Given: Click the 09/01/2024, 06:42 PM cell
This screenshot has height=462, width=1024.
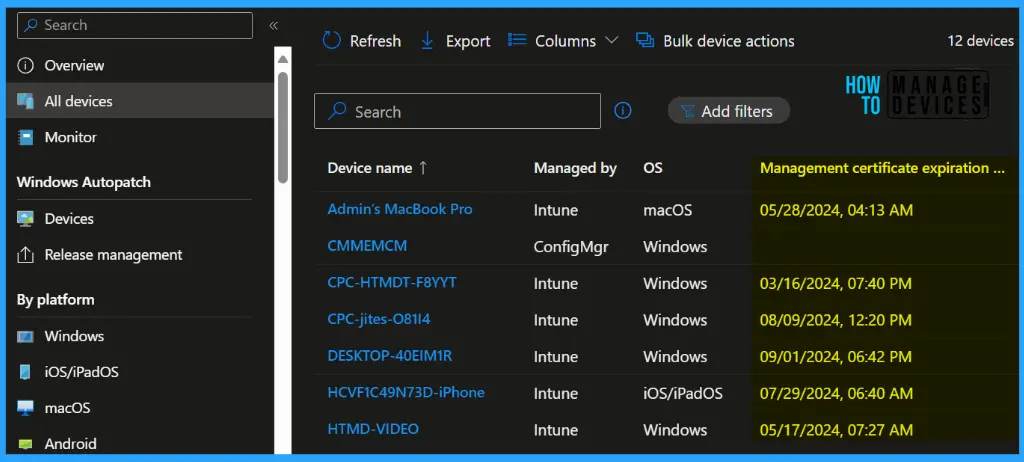Looking at the screenshot, I should point(836,357).
